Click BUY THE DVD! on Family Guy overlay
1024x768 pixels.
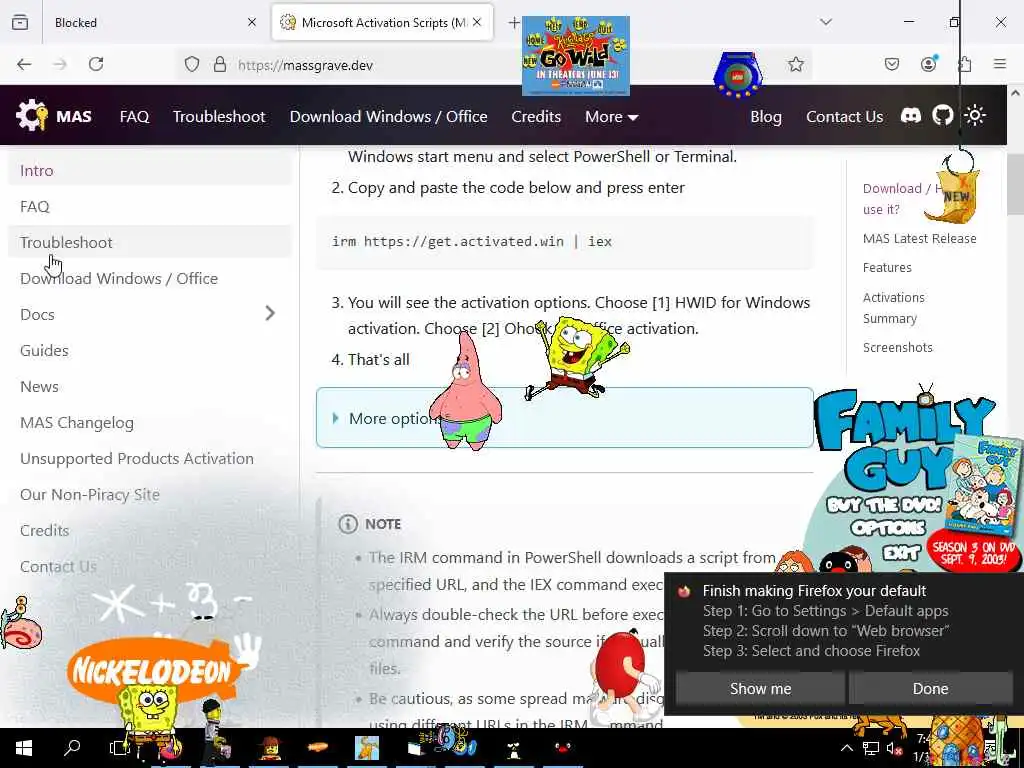pos(884,505)
